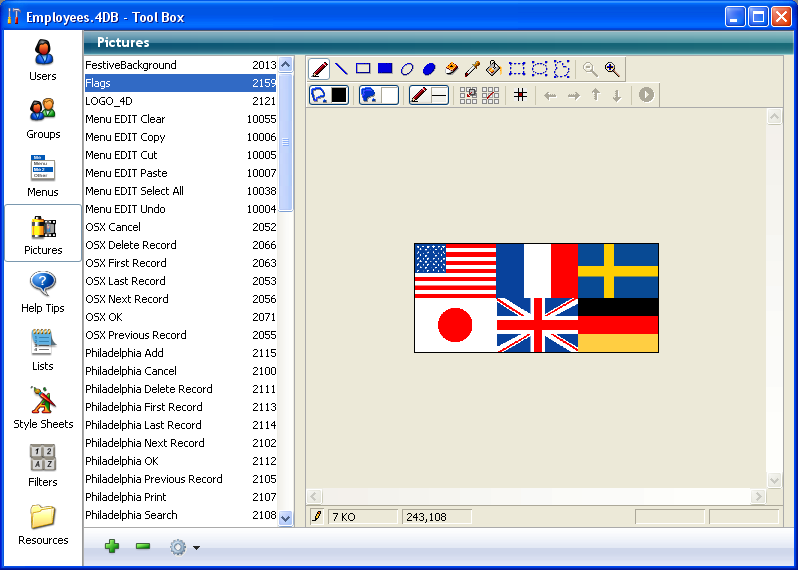
Task: Select the Paint Bucket fill tool
Action: click(495, 69)
